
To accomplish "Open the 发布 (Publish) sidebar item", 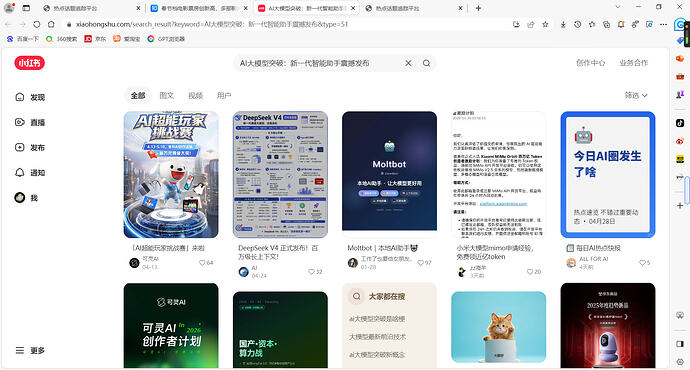I will (30, 147).
